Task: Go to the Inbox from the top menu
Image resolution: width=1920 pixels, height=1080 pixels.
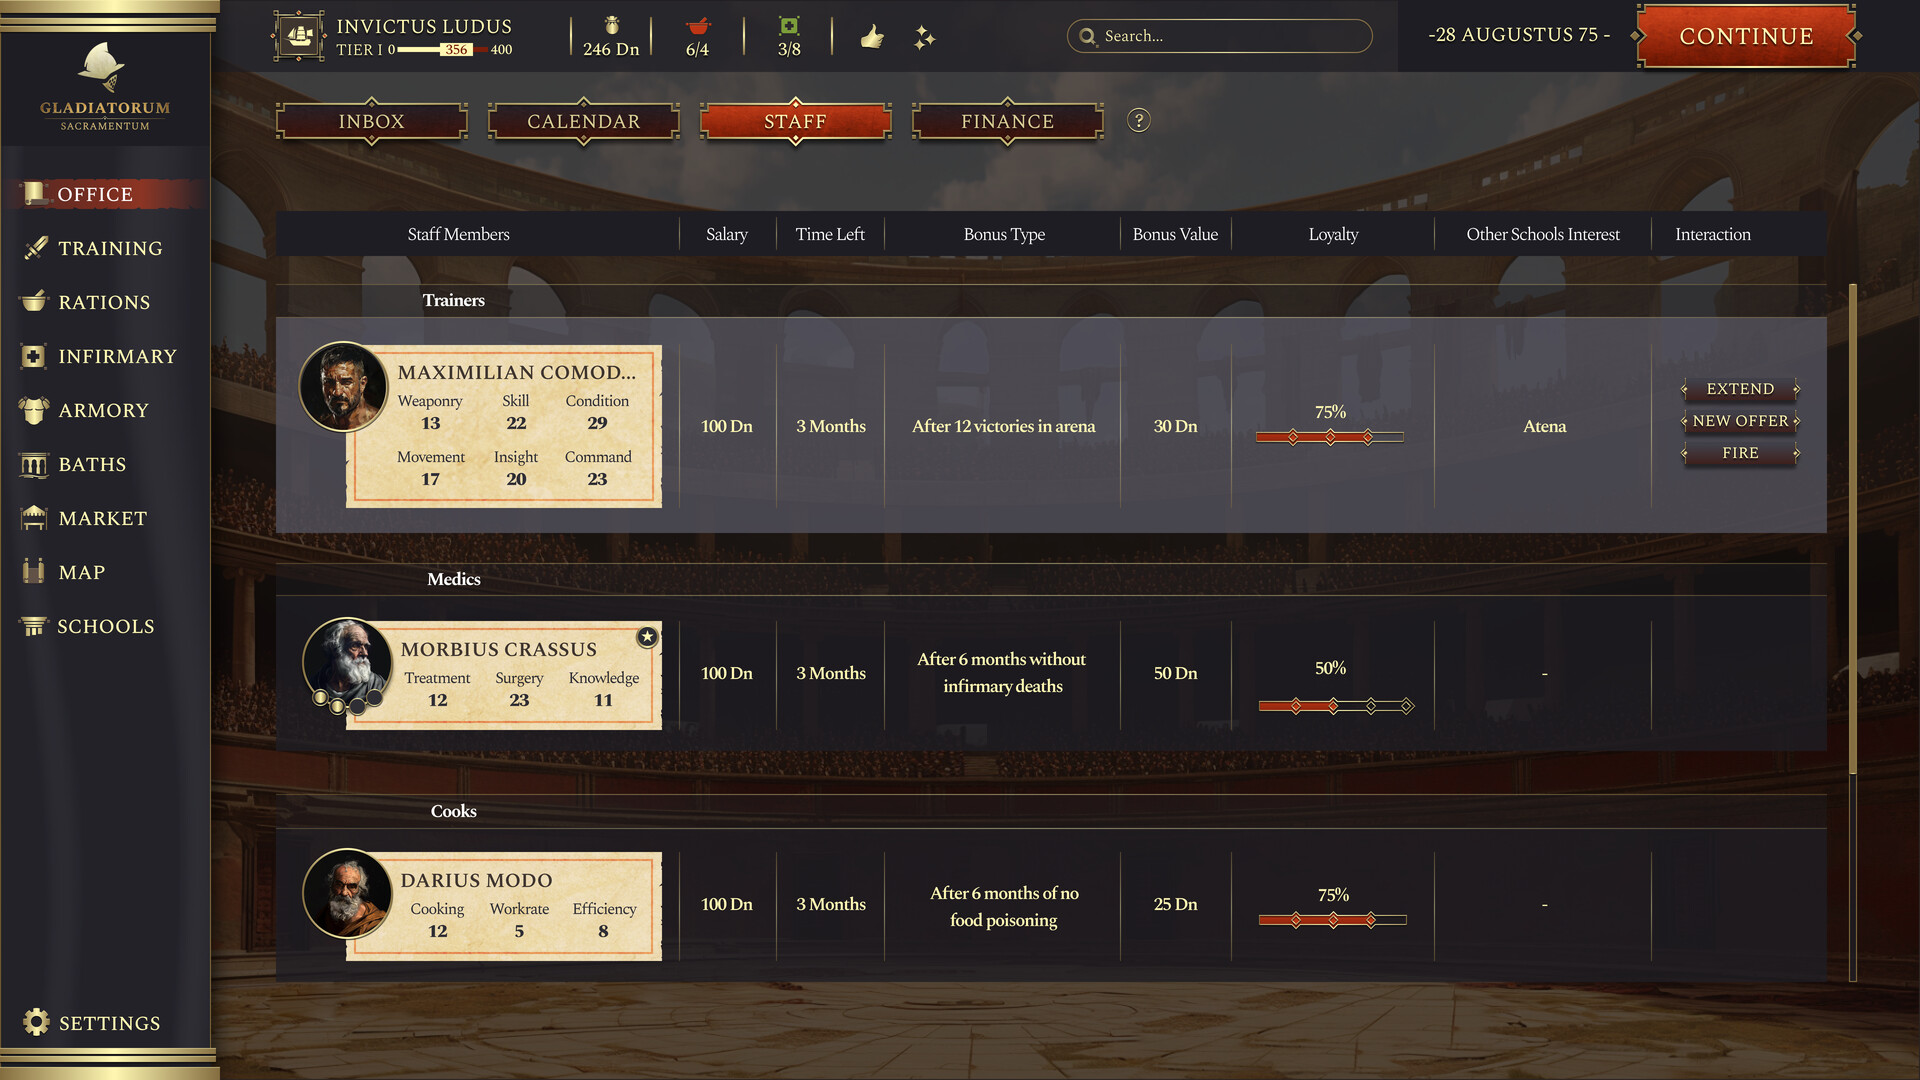Action: coord(371,121)
